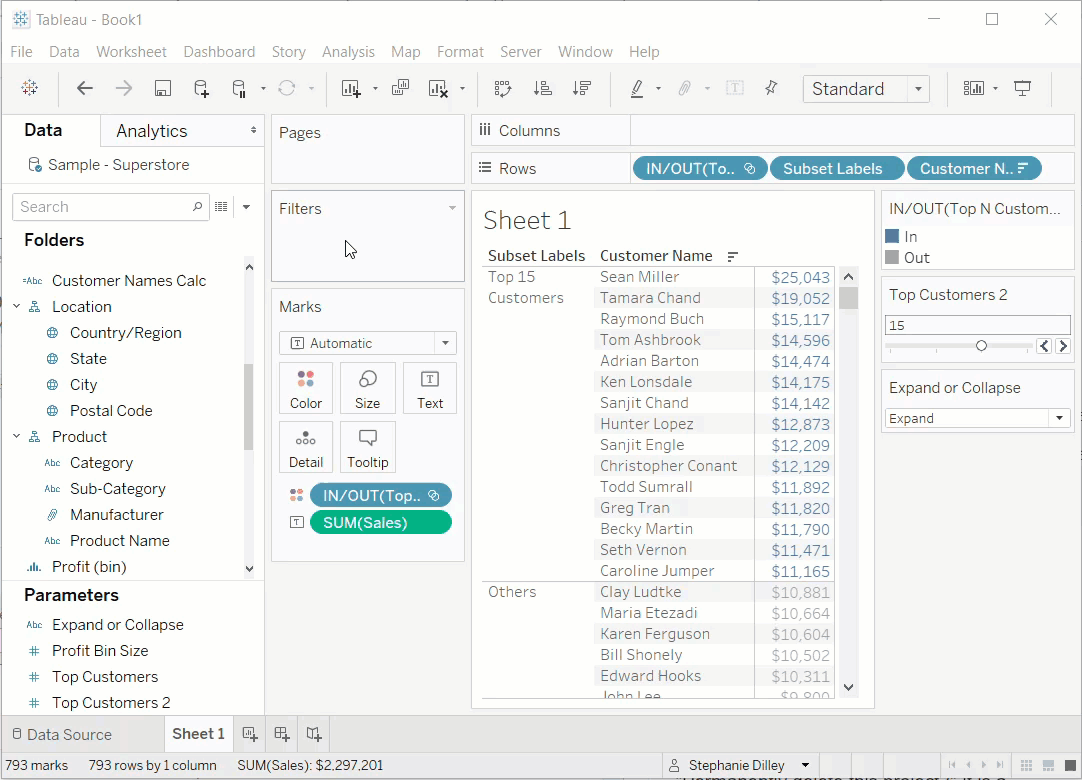Open the Dashboard menu

point(219,52)
